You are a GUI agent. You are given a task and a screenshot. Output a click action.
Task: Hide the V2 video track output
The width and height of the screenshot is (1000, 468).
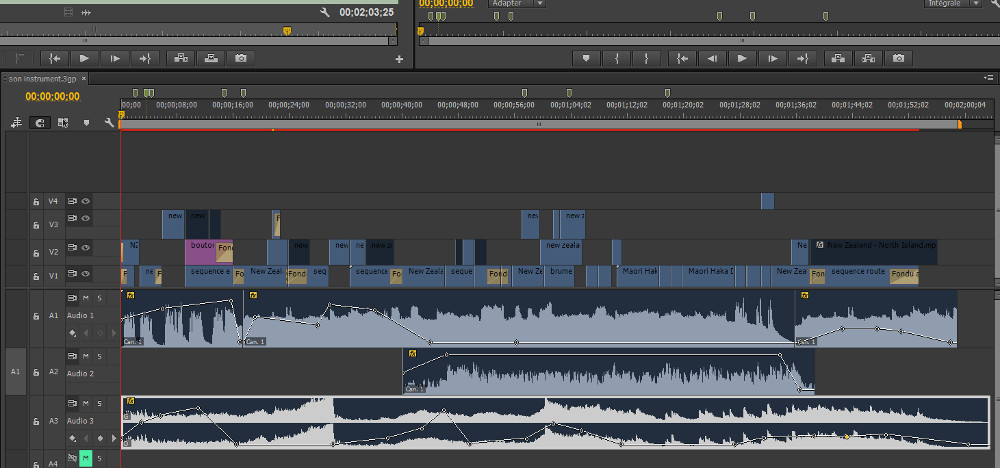[x=86, y=248]
